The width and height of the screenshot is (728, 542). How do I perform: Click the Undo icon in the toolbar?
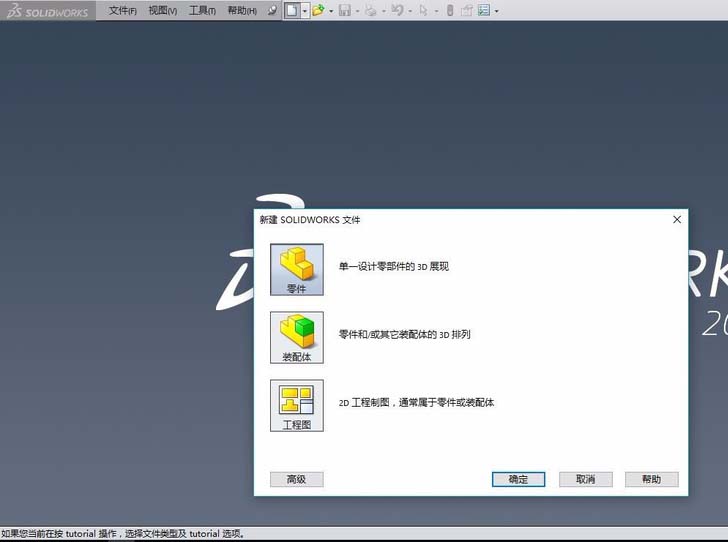point(397,10)
